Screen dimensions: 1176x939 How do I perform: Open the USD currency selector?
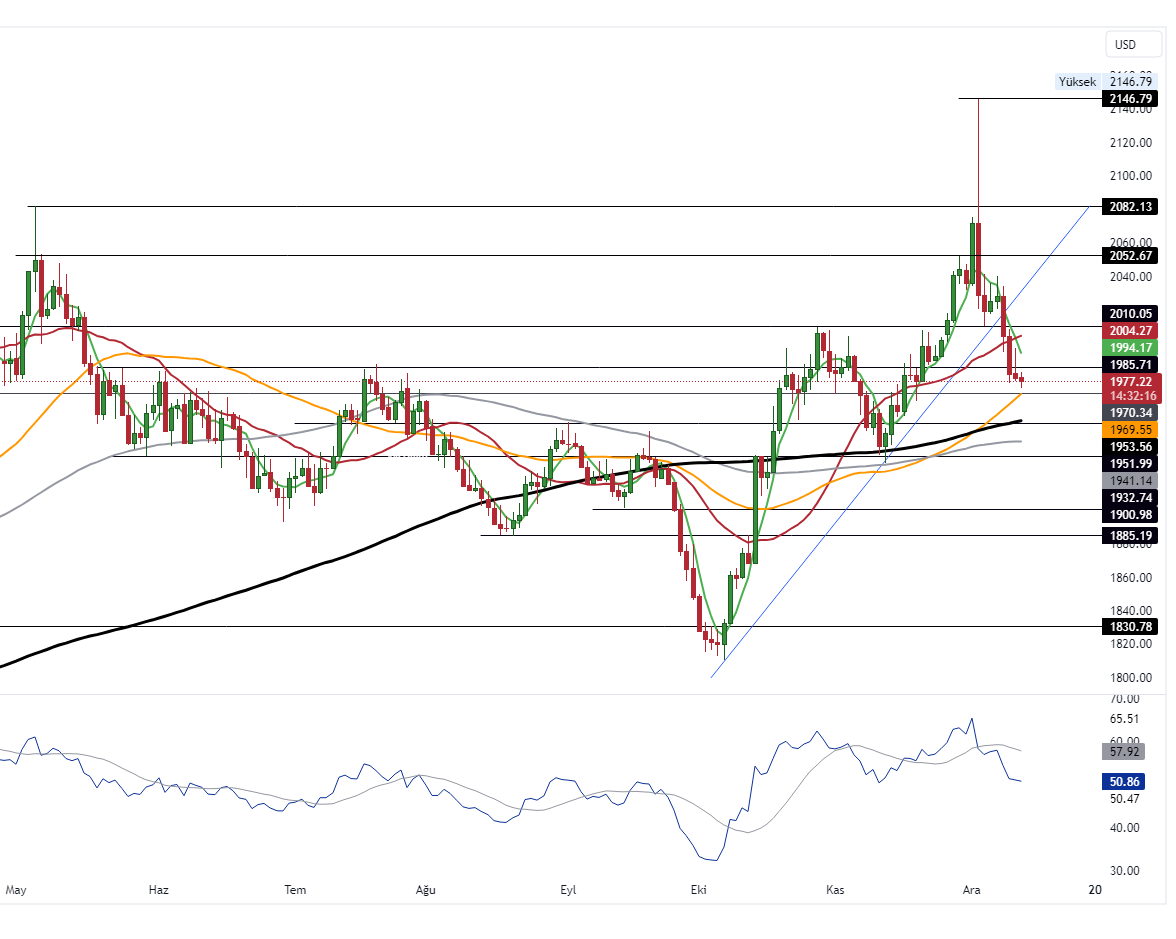pyautogui.click(x=1126, y=44)
